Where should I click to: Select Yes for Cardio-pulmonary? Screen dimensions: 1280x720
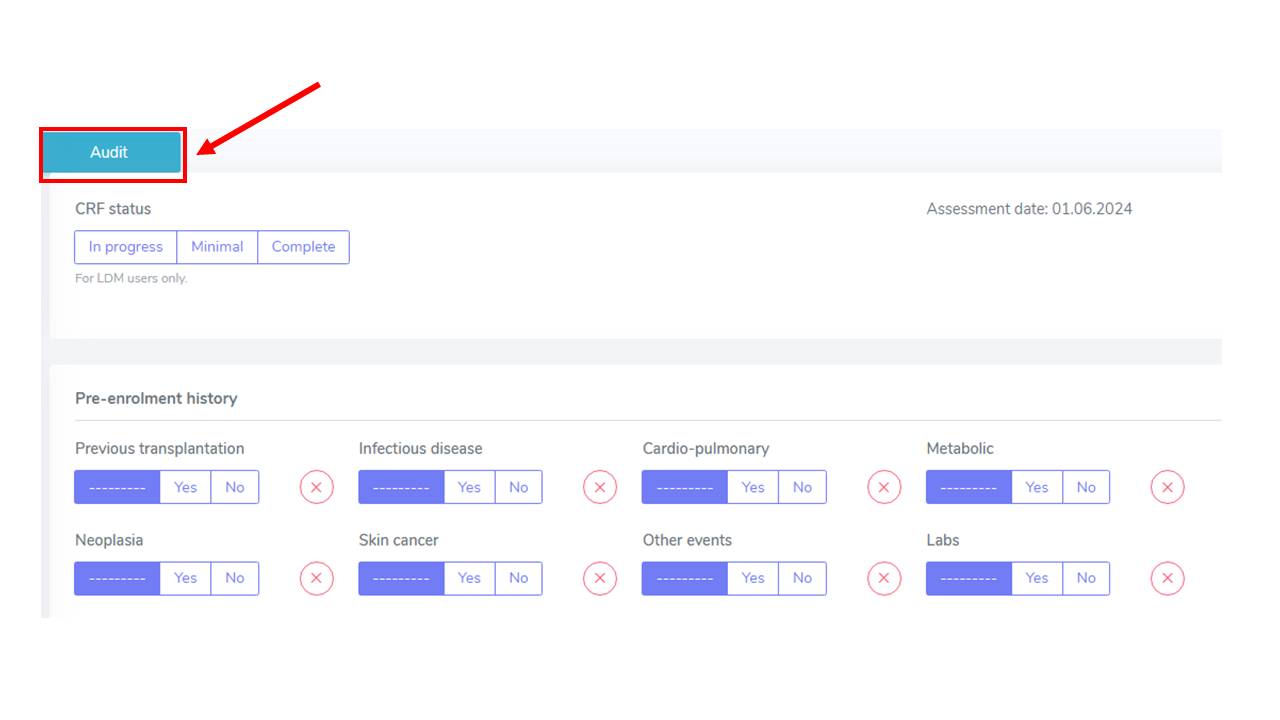coord(753,487)
